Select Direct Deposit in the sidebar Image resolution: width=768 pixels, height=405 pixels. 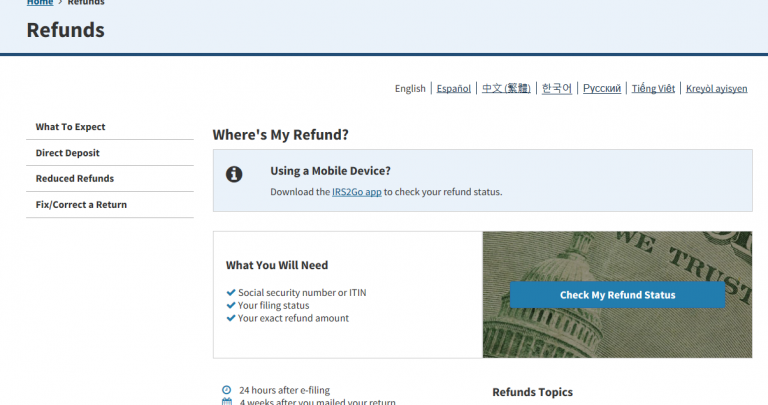click(67, 153)
